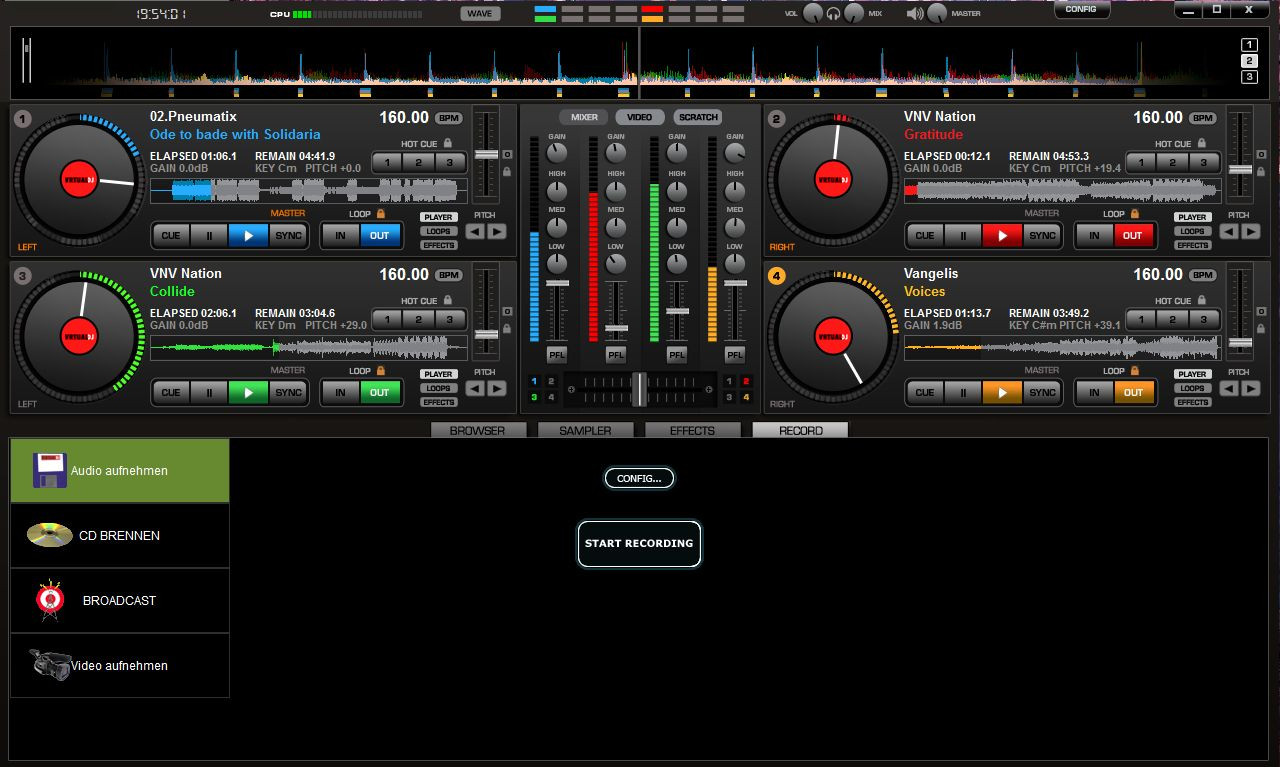1280x767 pixels.
Task: Click the headphones monitor icon in the top bar
Action: tap(833, 12)
